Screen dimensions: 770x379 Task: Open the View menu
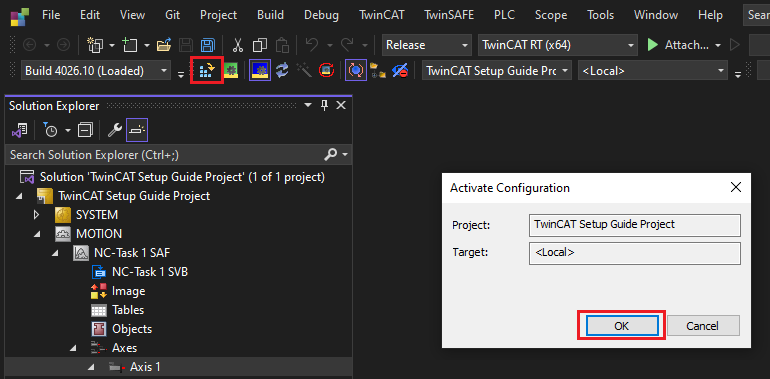click(x=132, y=15)
